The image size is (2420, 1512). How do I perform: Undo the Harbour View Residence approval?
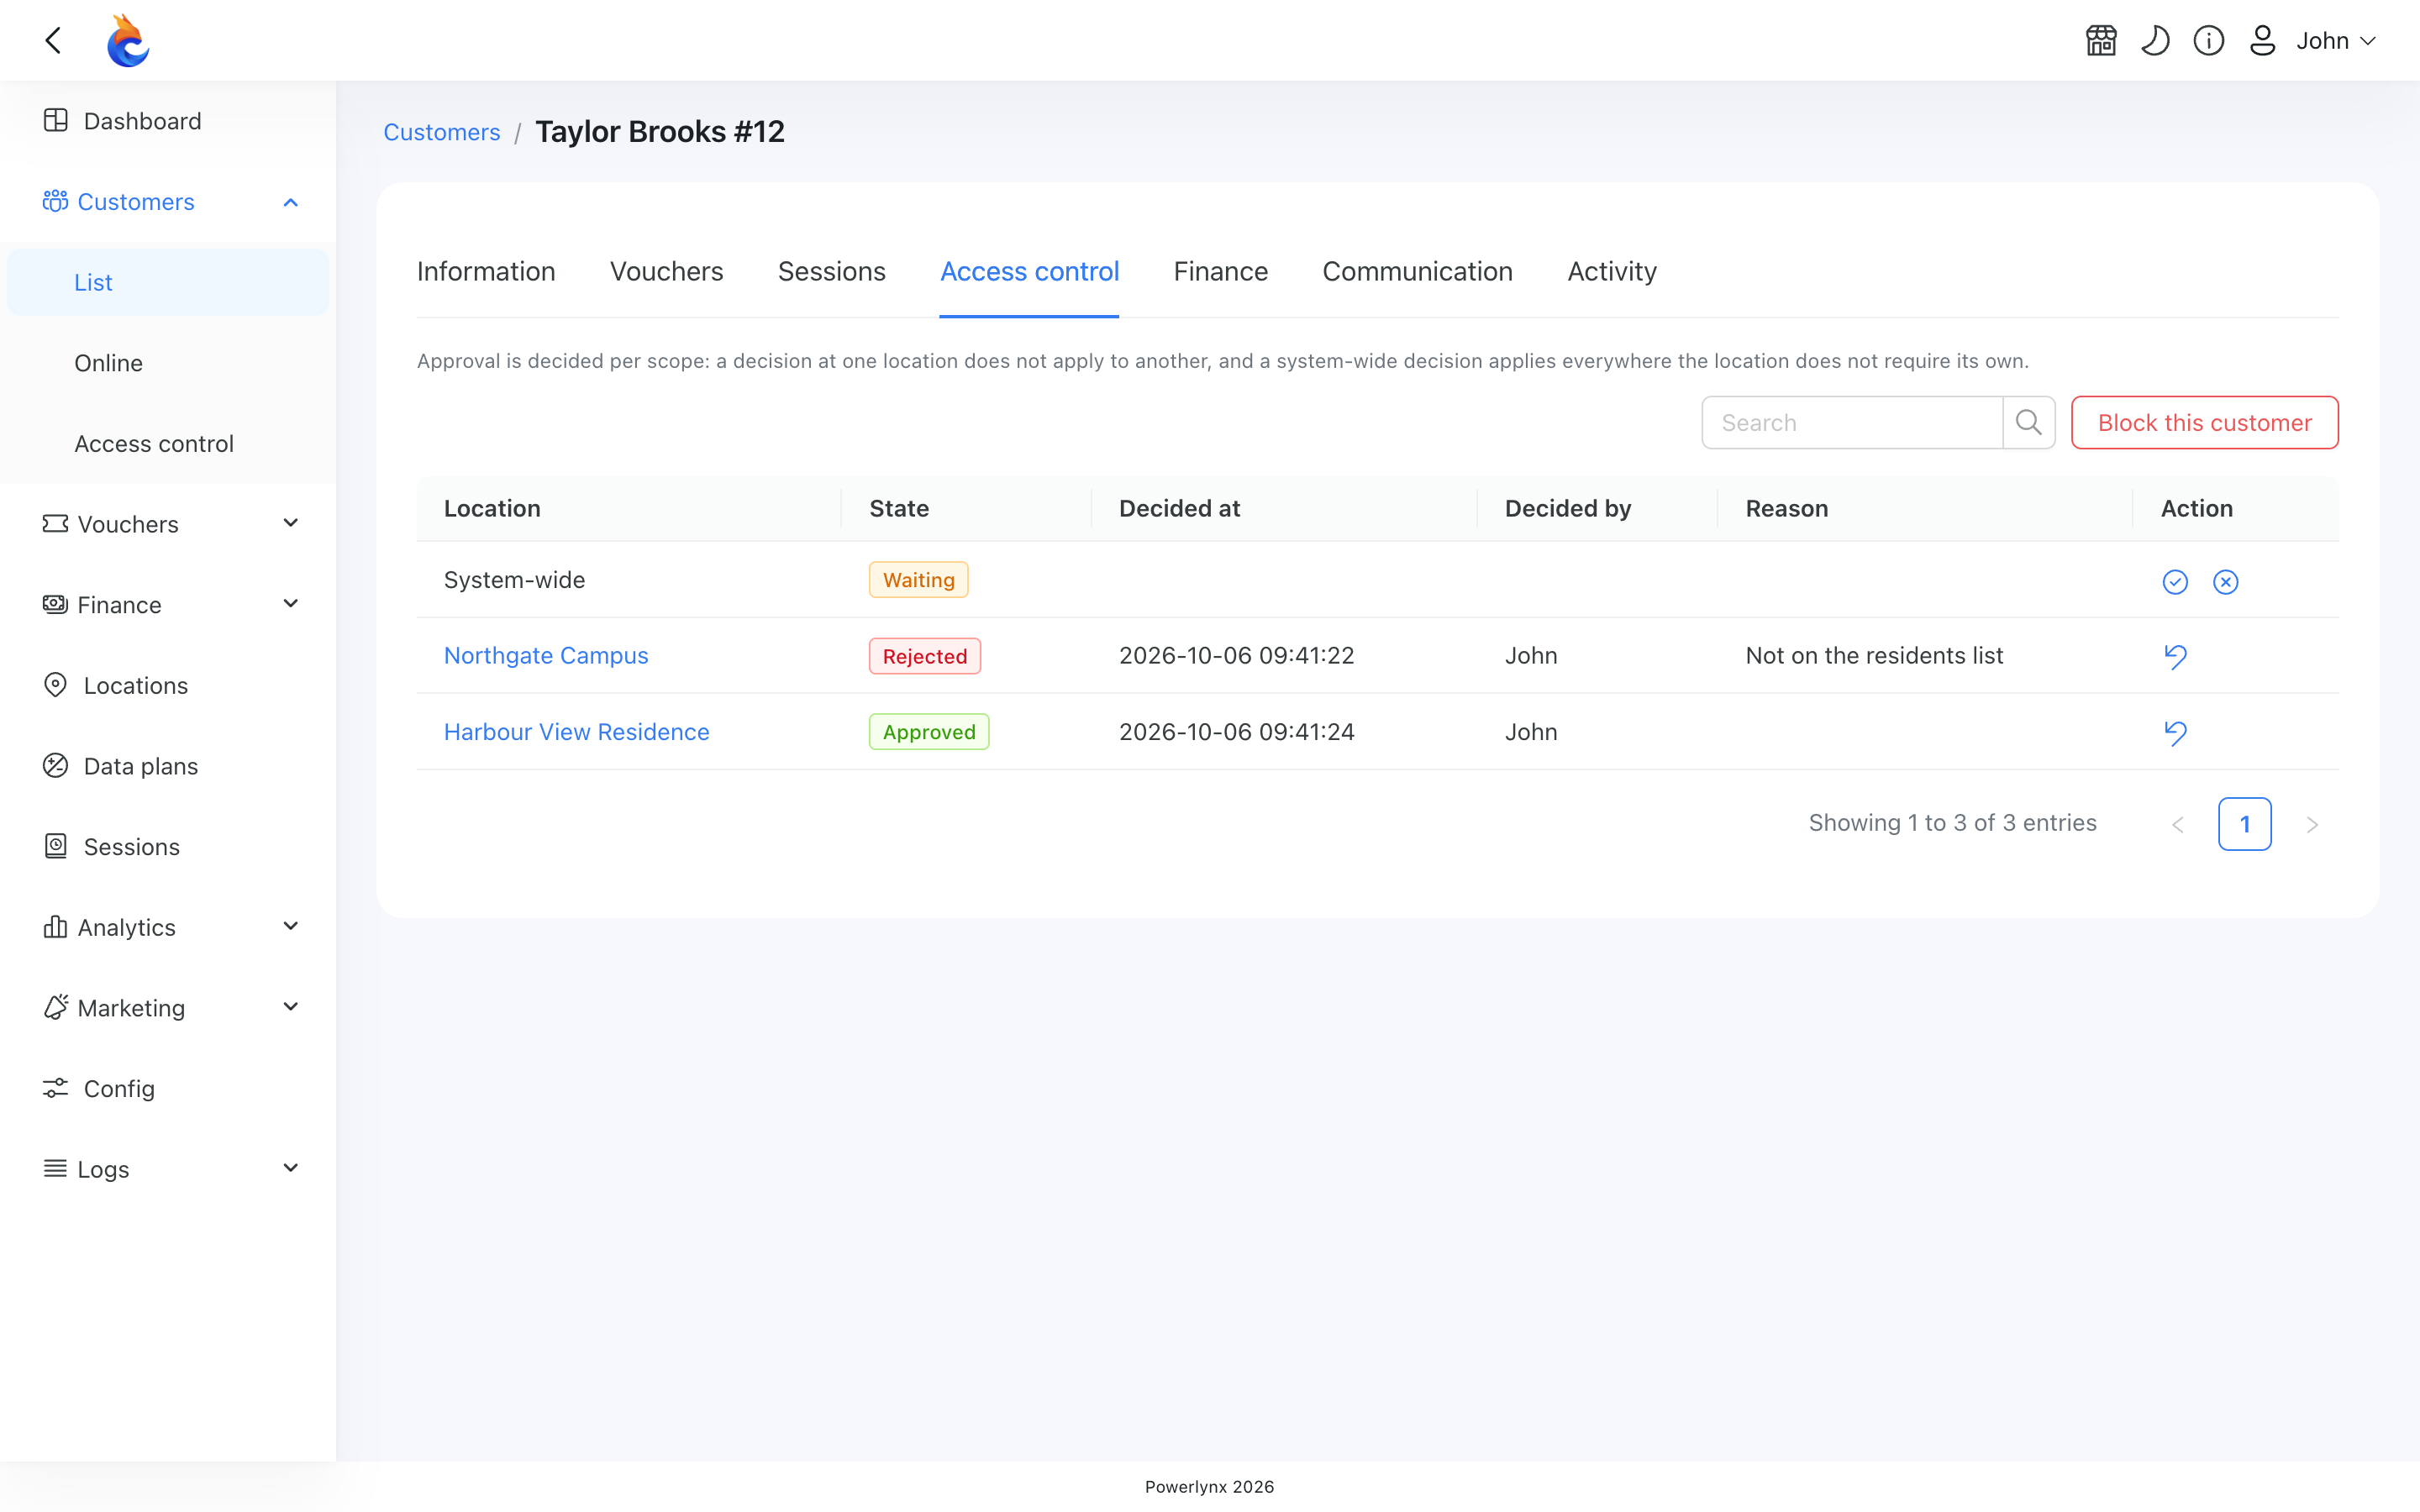coord(2175,732)
